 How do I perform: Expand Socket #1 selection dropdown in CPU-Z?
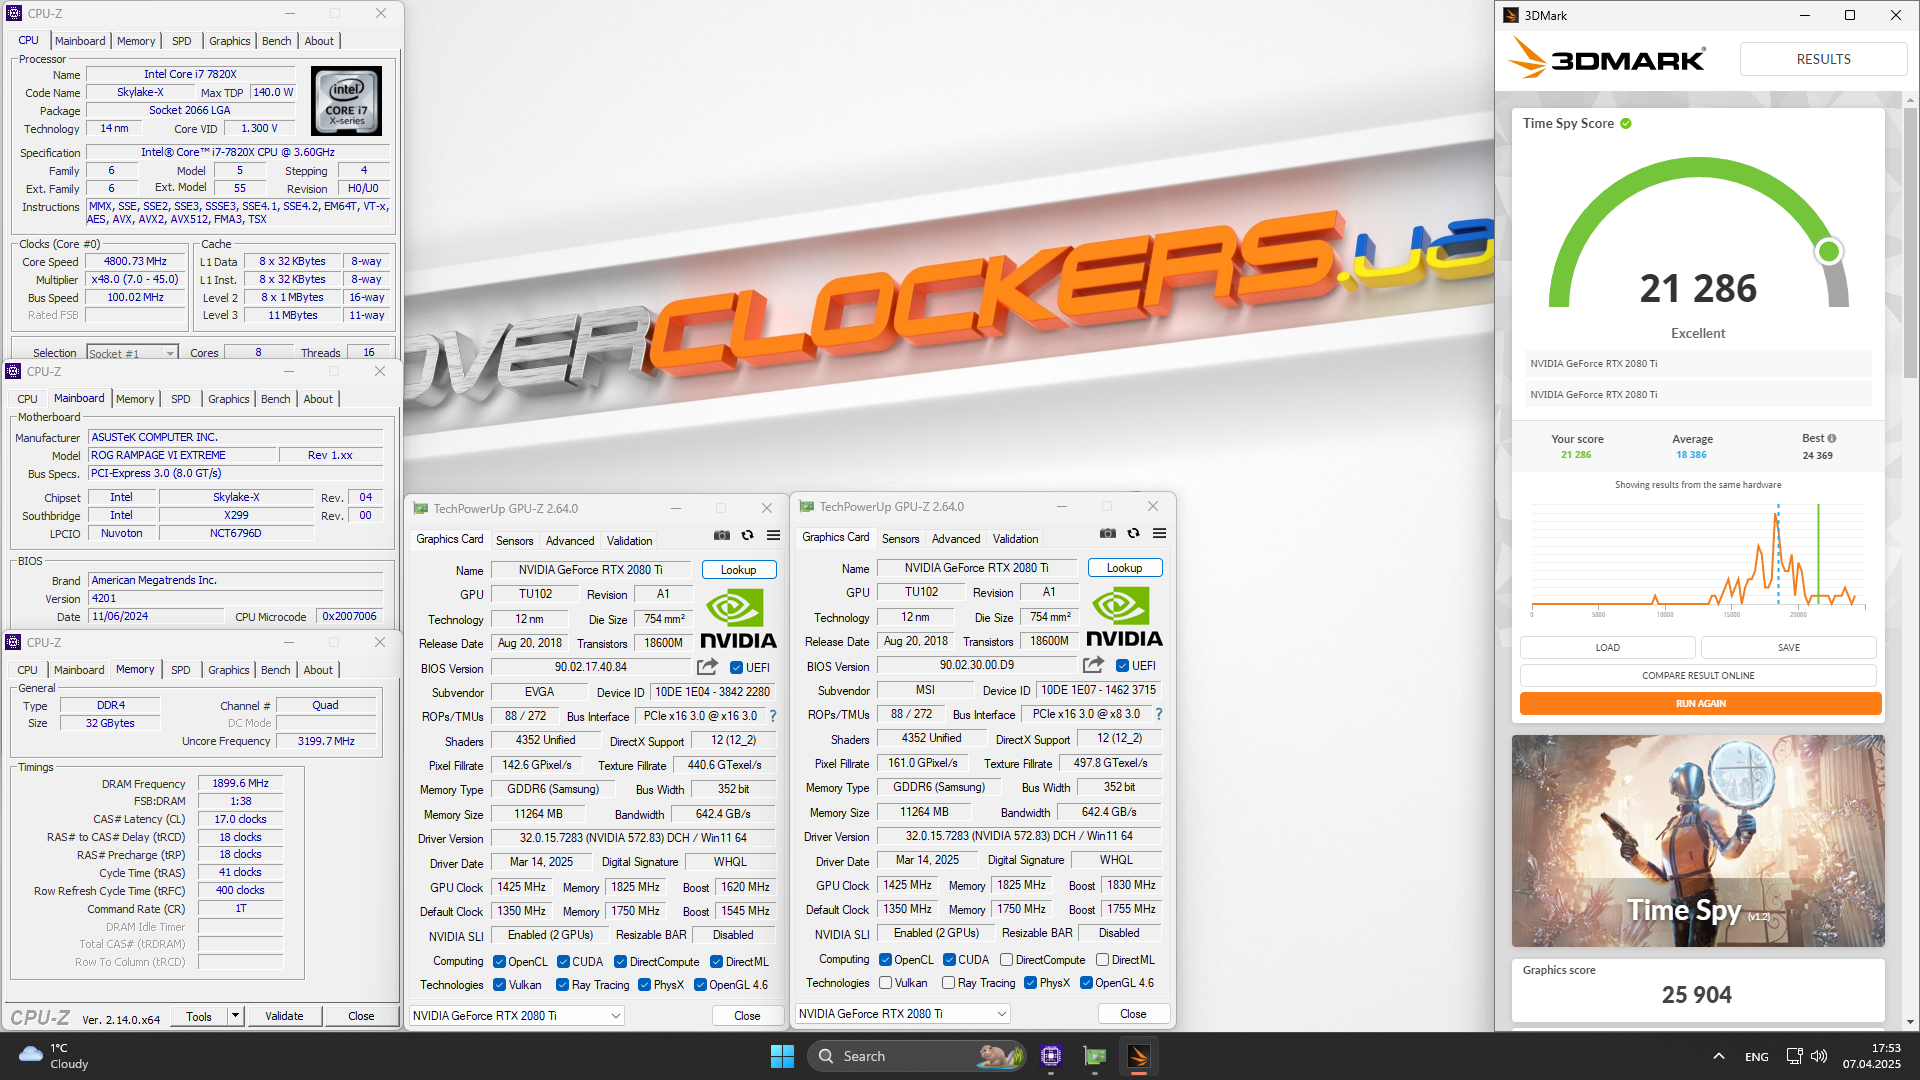pyautogui.click(x=170, y=353)
